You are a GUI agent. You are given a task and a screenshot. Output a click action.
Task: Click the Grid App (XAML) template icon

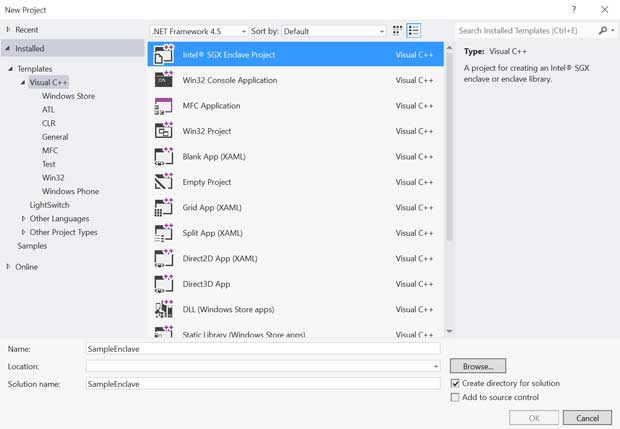164,208
